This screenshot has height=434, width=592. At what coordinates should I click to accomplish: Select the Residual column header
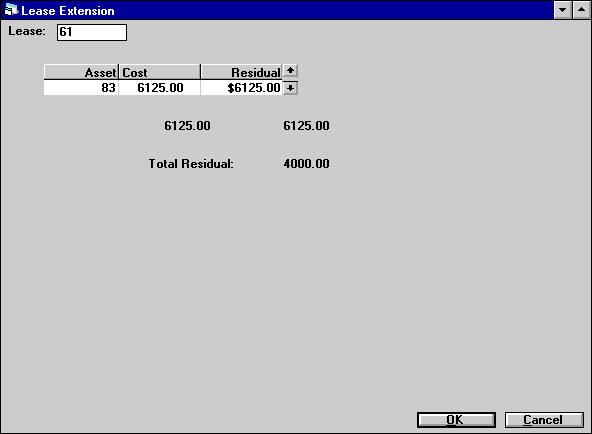(x=242, y=72)
